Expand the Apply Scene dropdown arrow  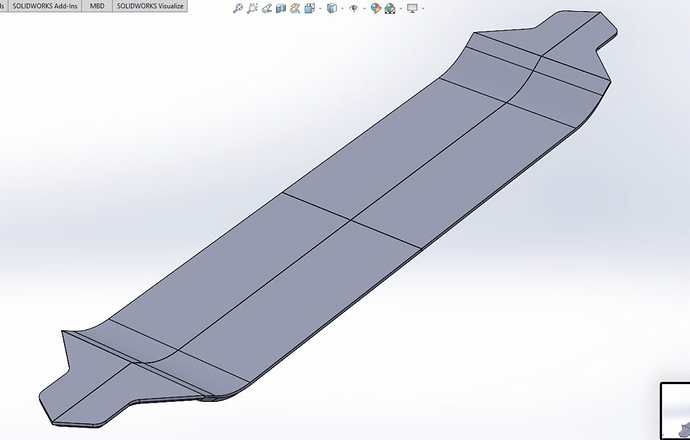tap(399, 8)
